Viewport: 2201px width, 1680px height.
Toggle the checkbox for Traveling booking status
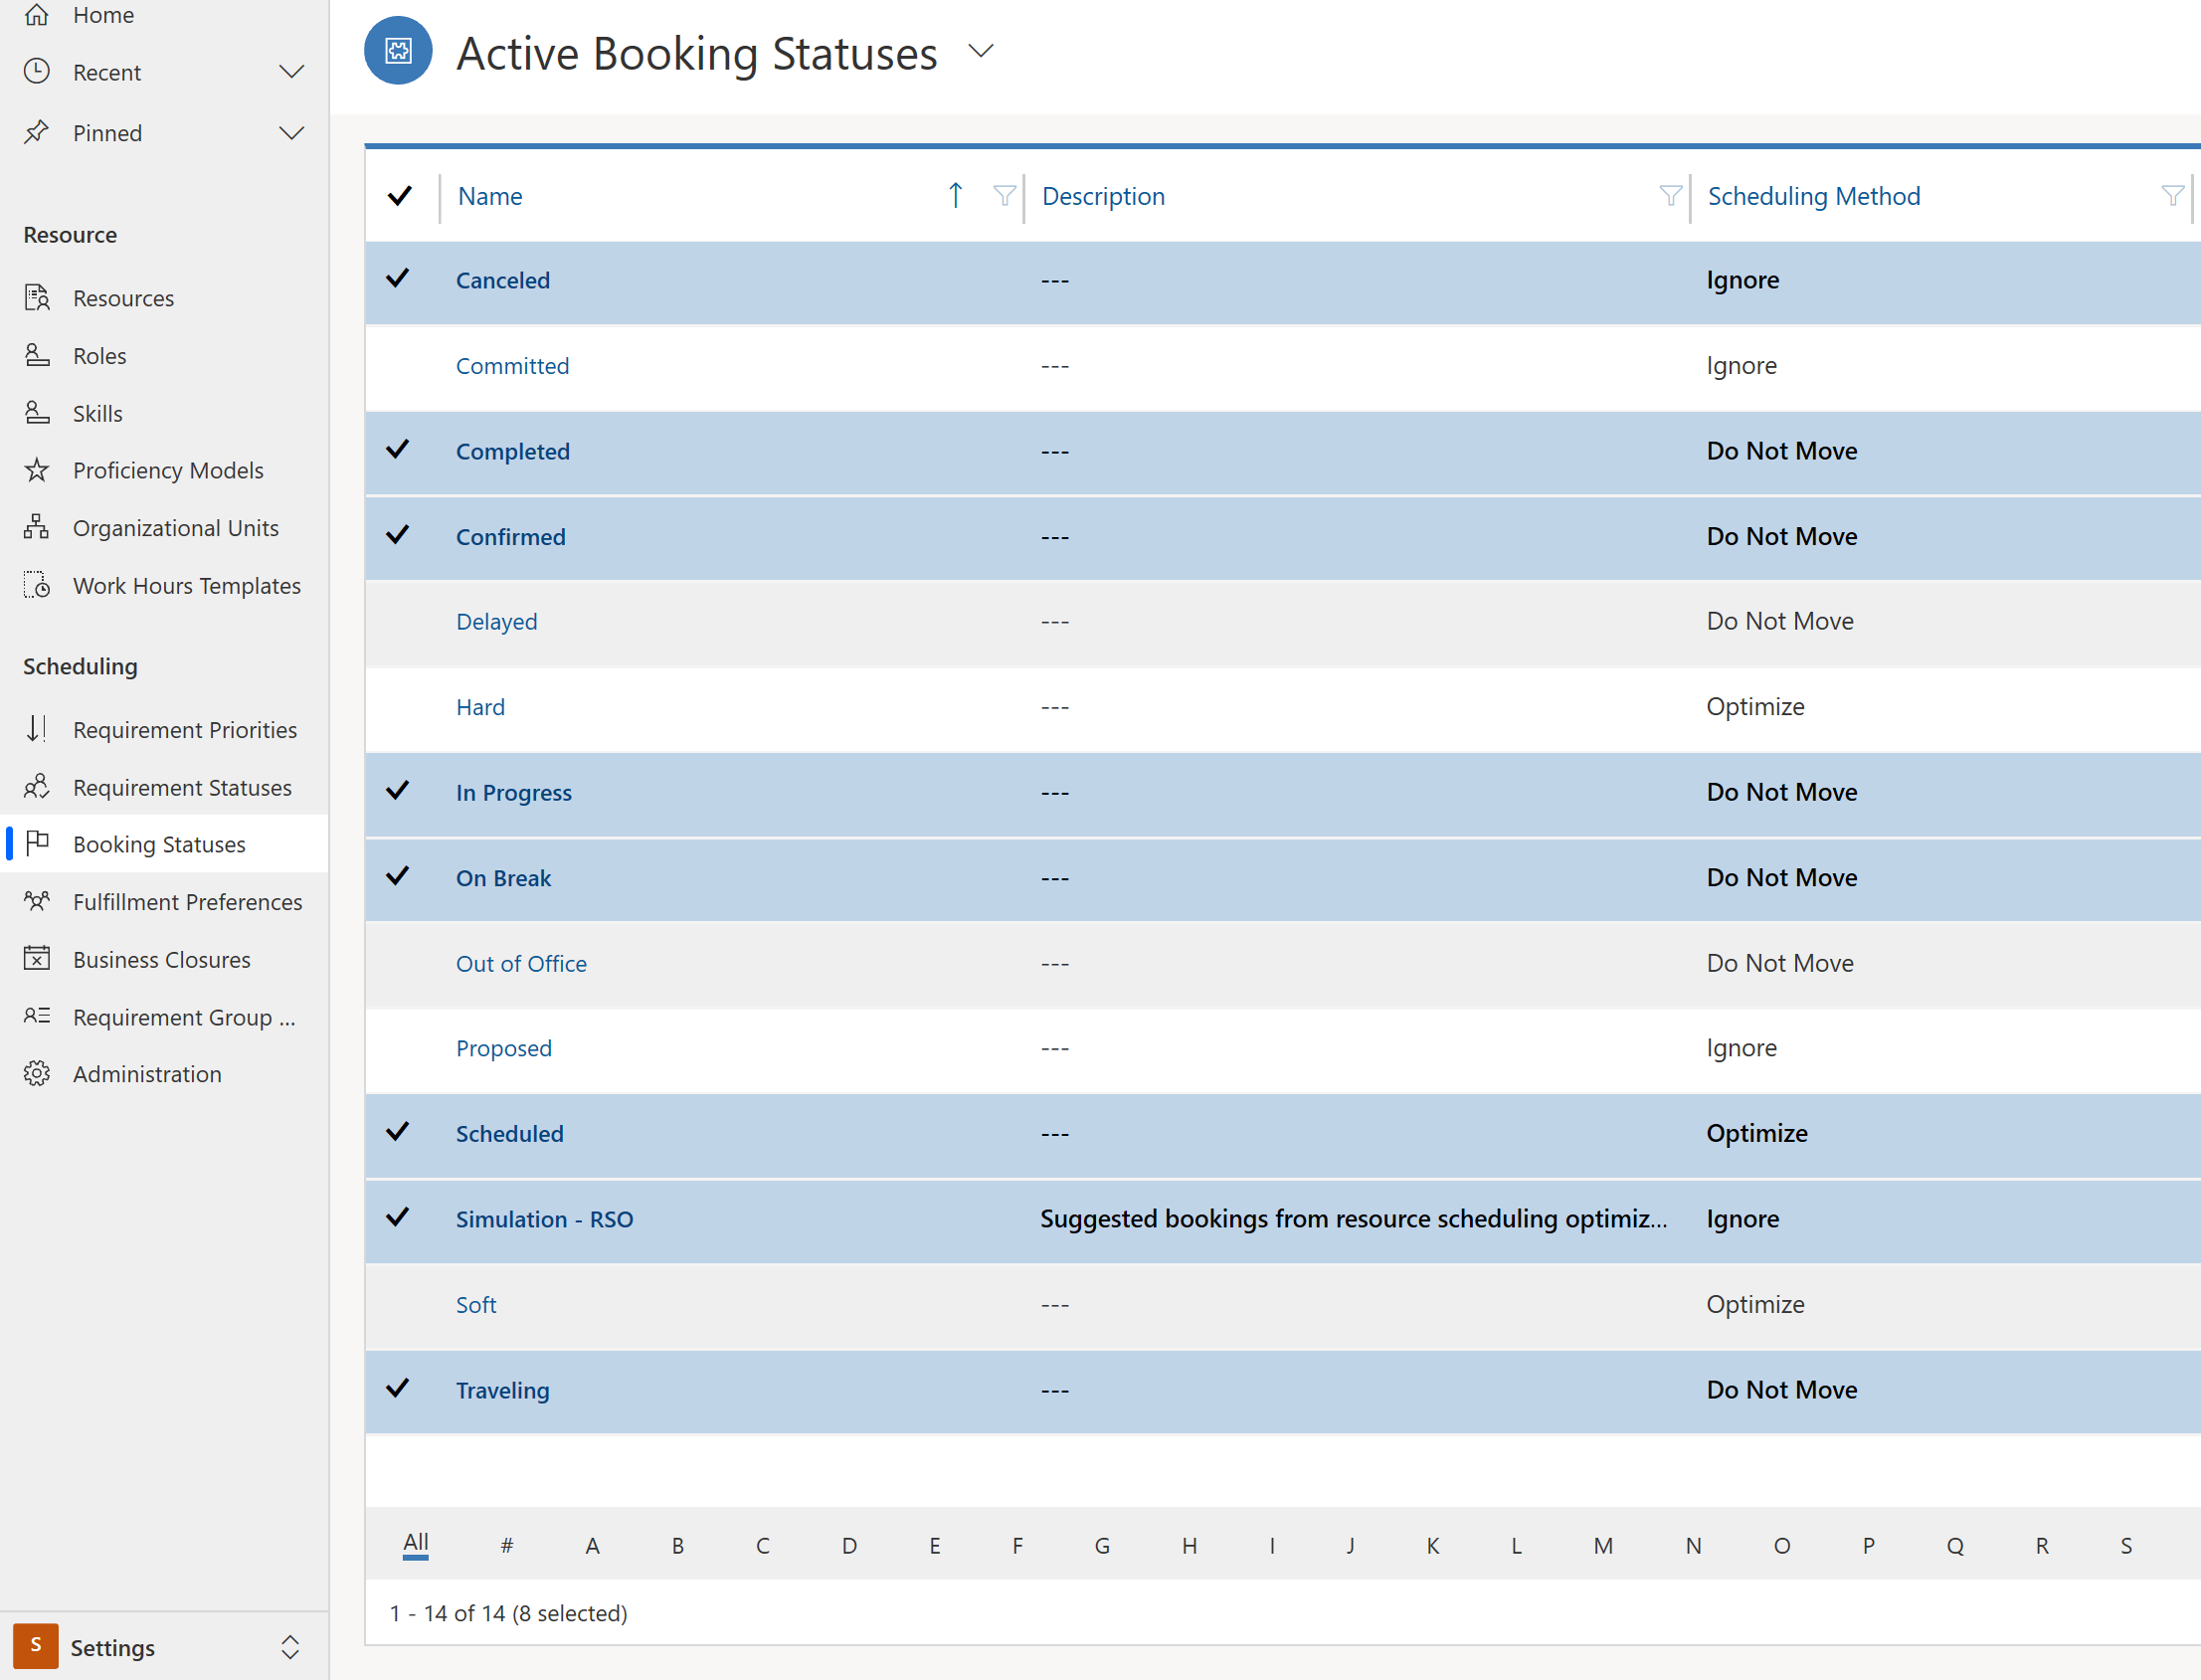(401, 1389)
